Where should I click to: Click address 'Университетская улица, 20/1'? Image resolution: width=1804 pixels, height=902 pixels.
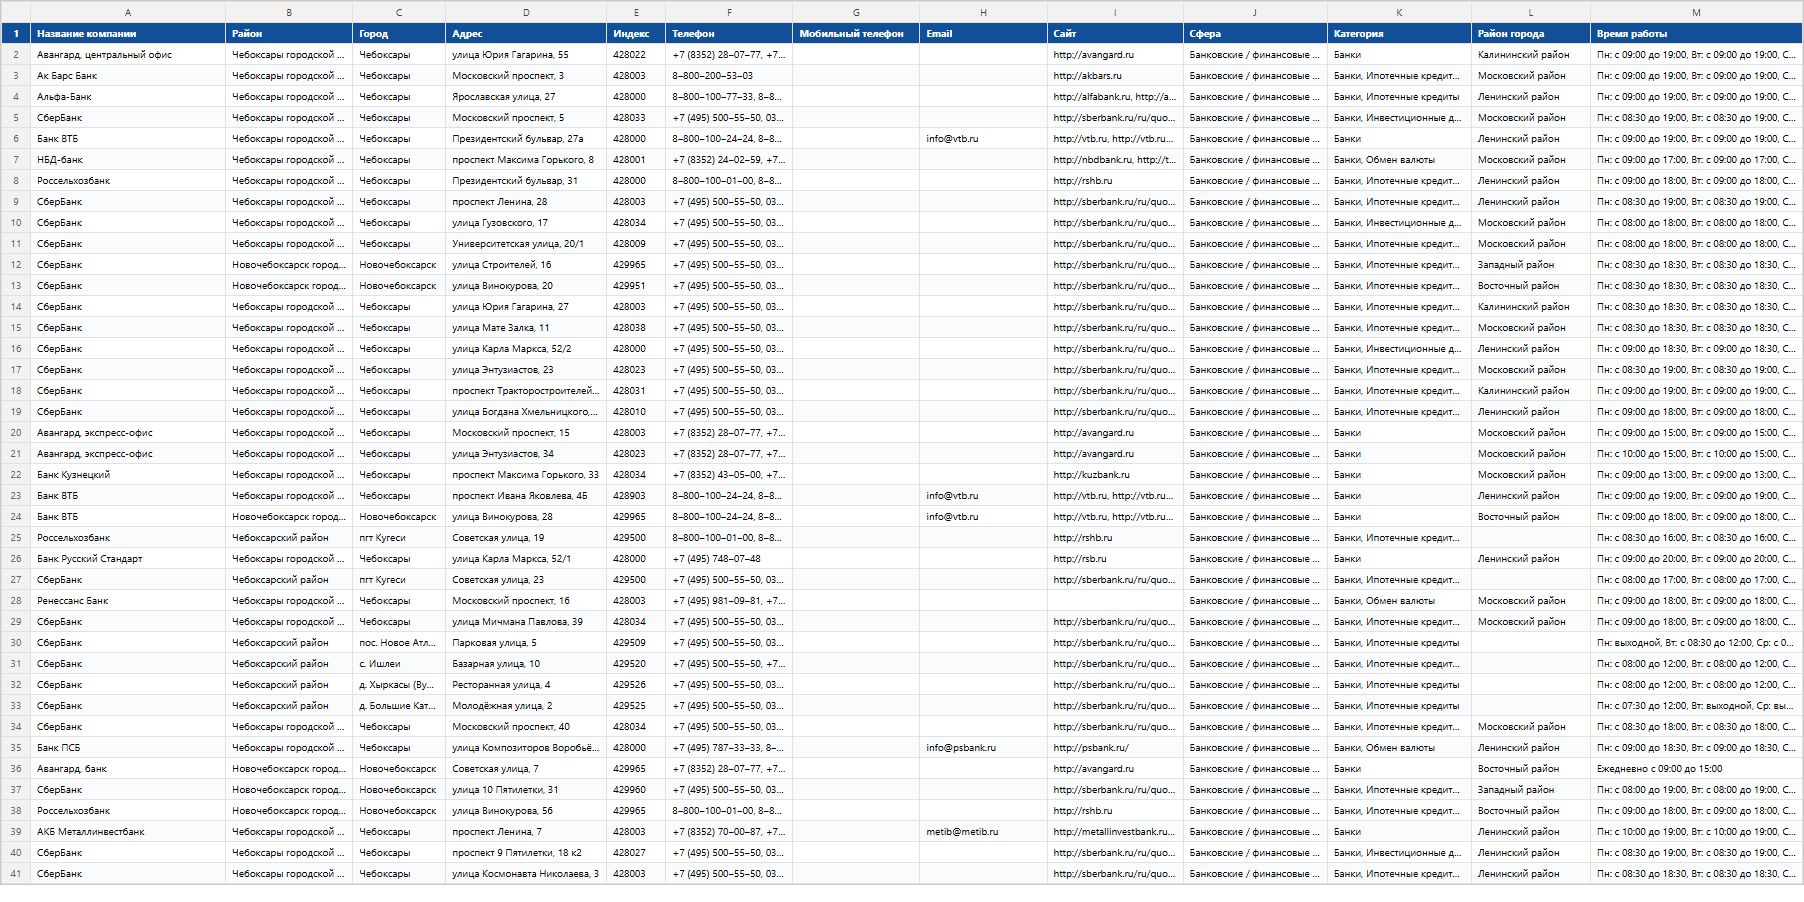pos(526,244)
